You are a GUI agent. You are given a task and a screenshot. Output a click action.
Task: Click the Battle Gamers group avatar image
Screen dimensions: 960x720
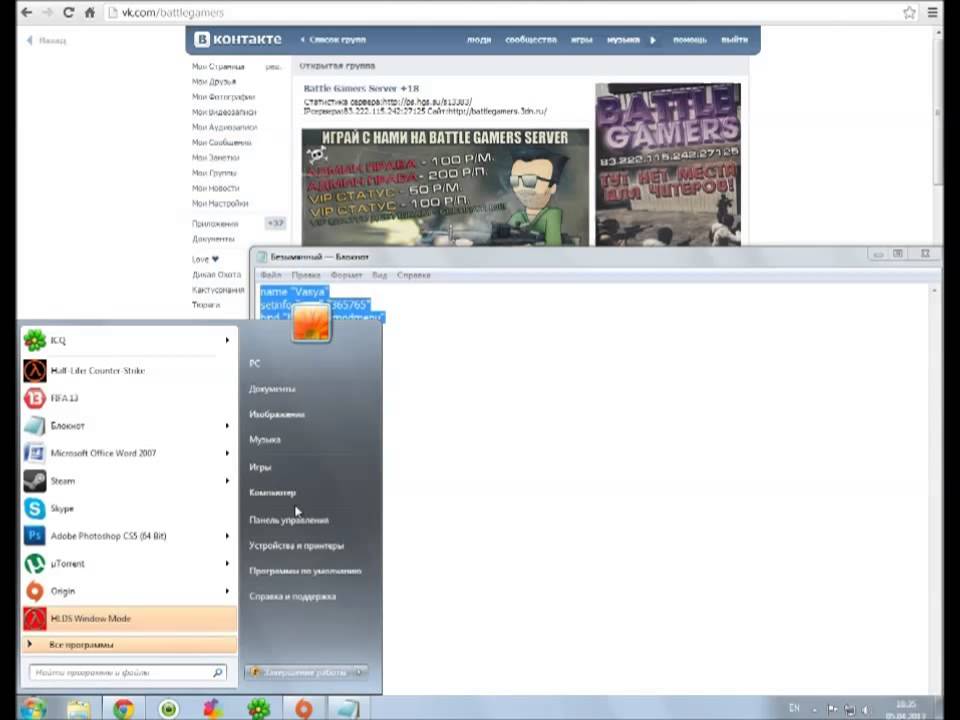point(668,165)
